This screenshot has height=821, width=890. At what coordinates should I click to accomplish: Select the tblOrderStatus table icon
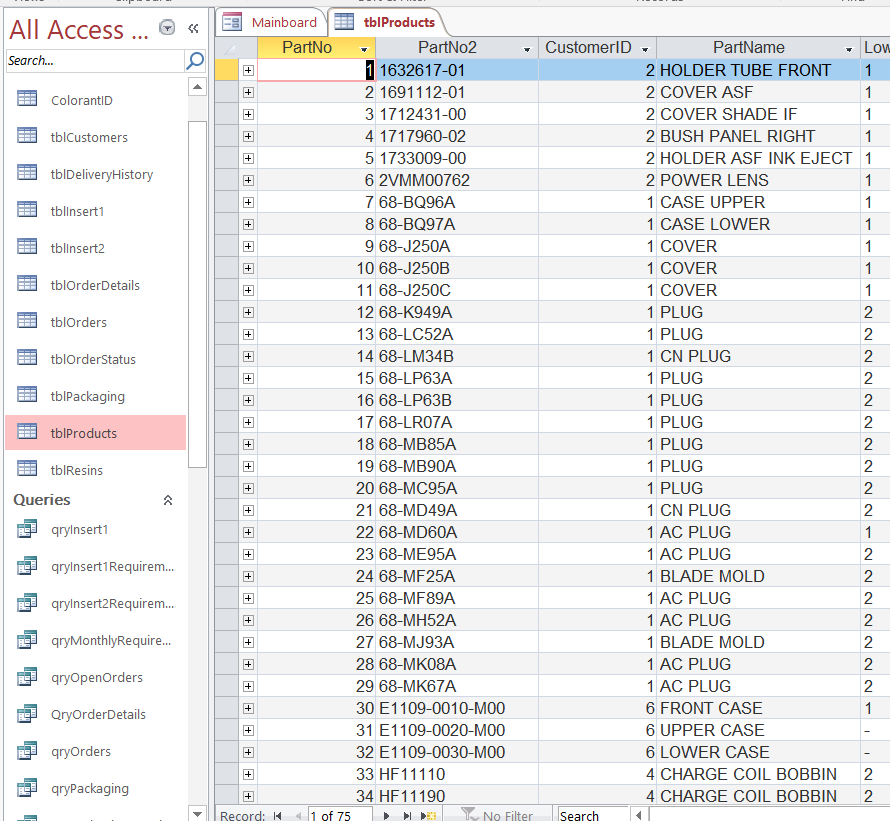[27, 358]
